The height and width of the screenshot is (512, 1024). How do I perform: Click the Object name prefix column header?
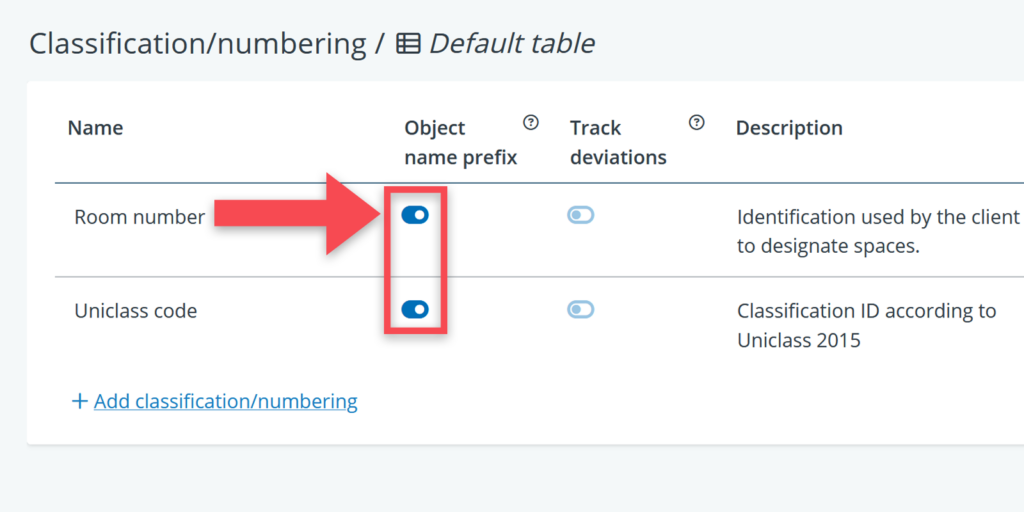460,142
